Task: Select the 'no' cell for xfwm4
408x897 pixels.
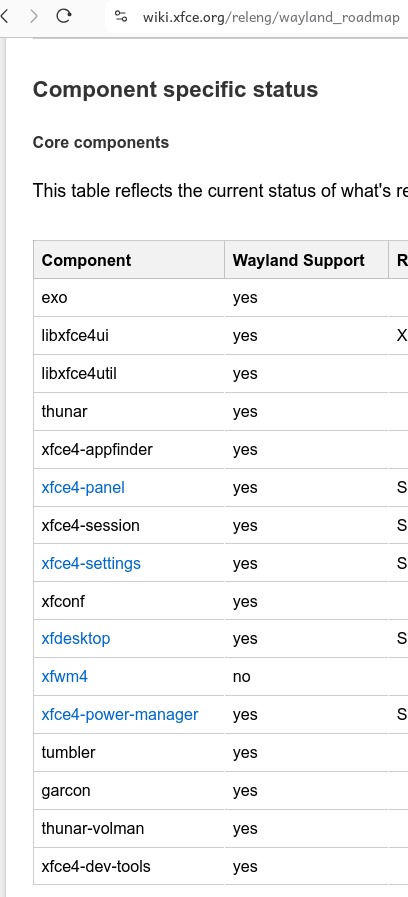Action: click(306, 677)
